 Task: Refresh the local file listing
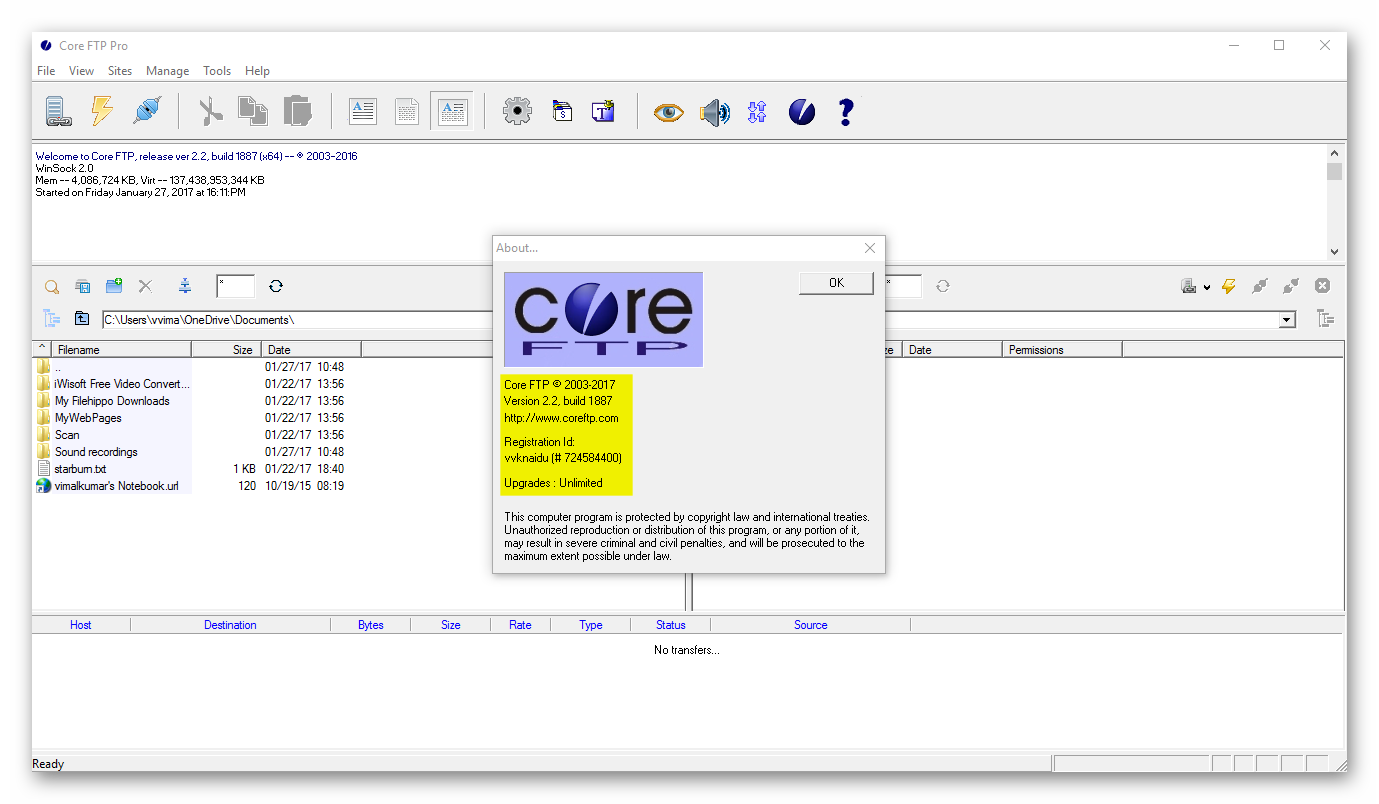(276, 286)
